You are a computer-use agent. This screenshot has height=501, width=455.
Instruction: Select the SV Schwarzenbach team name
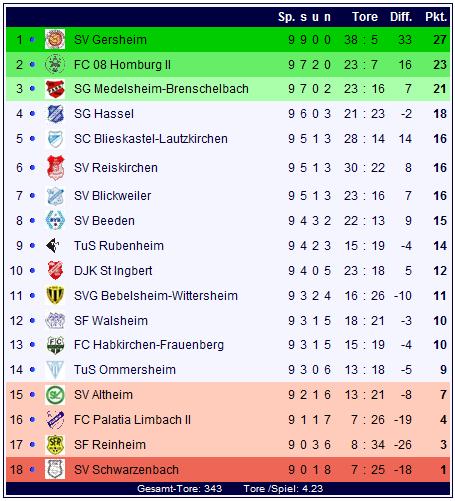(x=126, y=470)
